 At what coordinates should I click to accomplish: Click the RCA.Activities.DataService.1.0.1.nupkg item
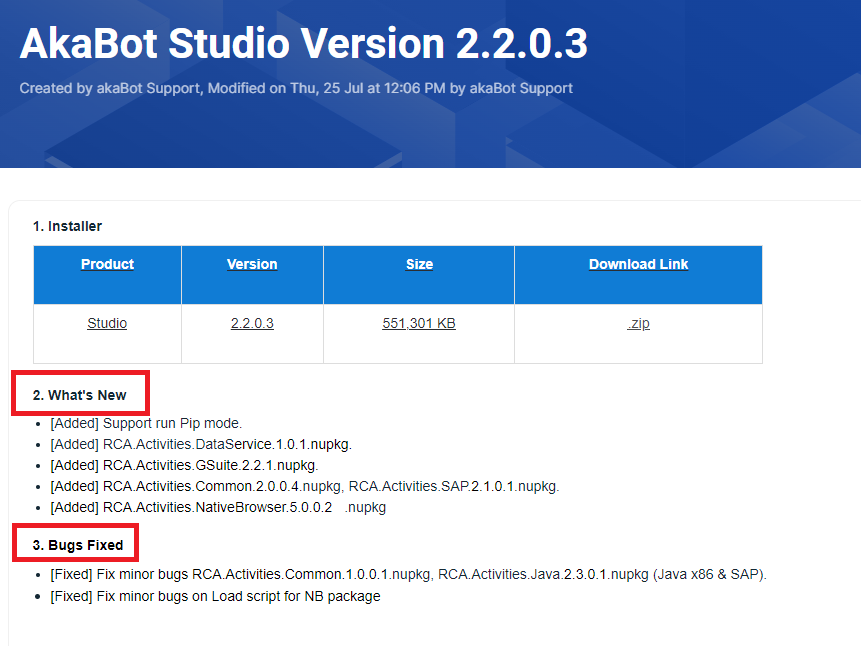pyautogui.click(x=201, y=444)
